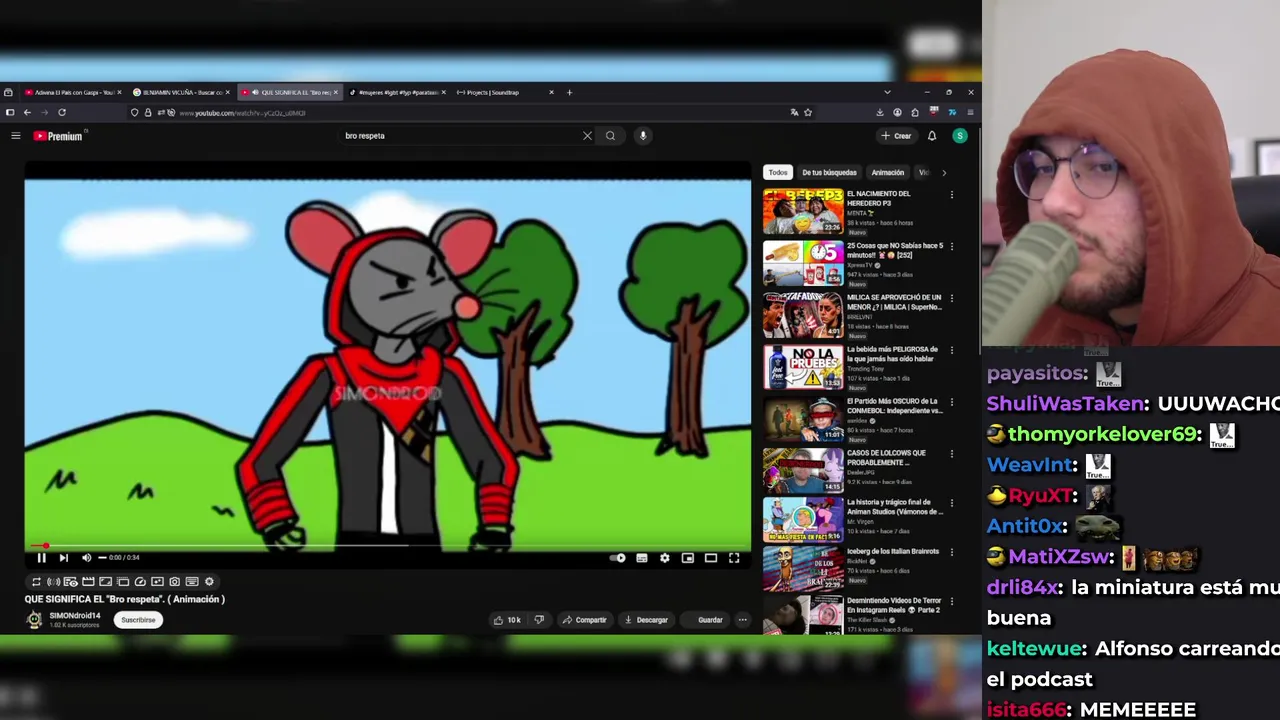
Task: Select the 'Animación' filter chip
Action: coord(887,173)
